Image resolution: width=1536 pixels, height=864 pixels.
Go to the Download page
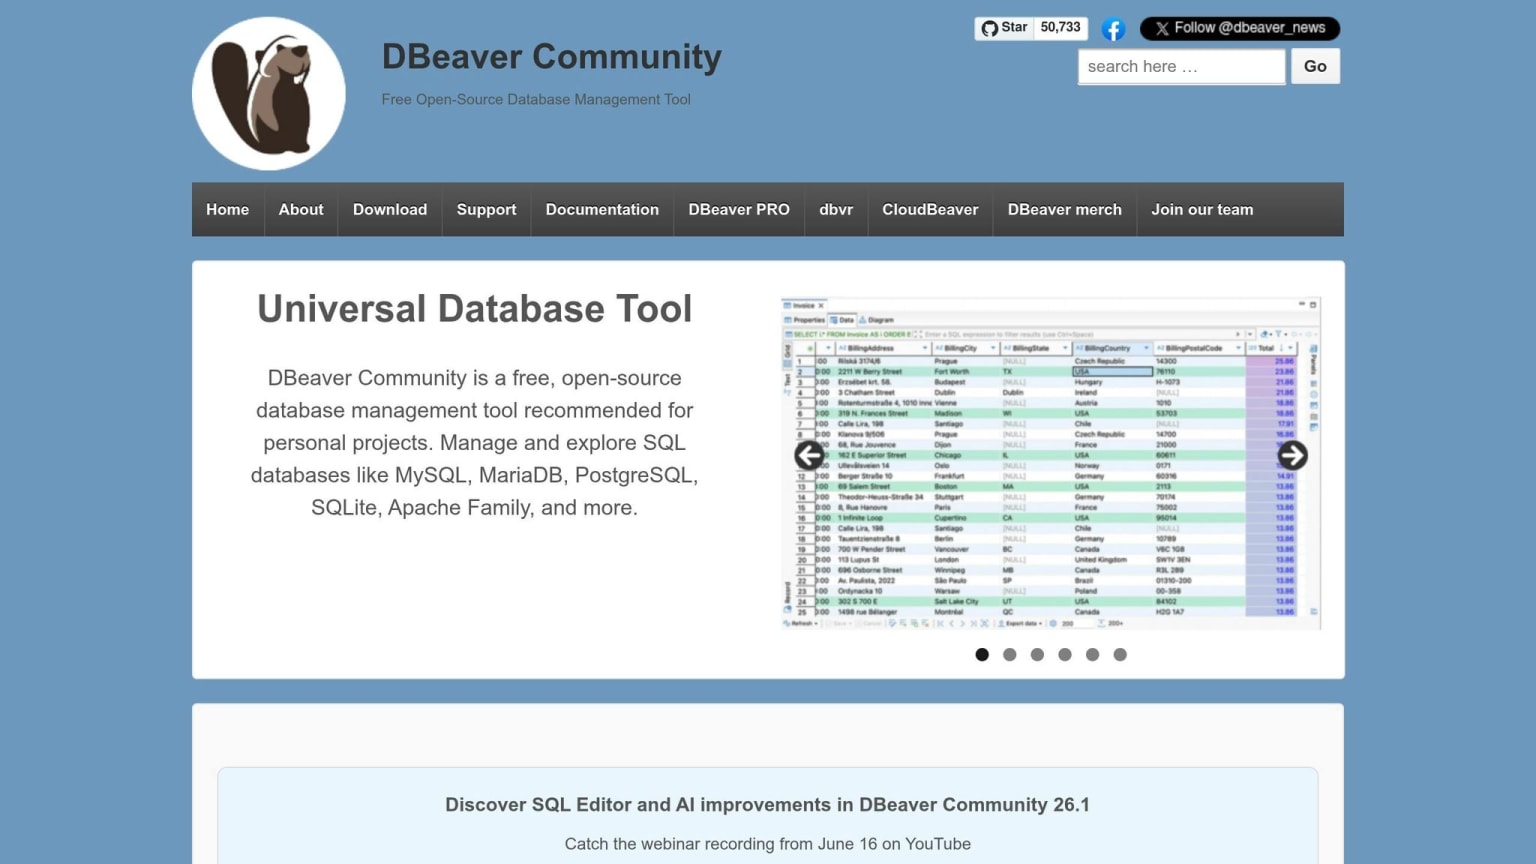click(x=390, y=209)
